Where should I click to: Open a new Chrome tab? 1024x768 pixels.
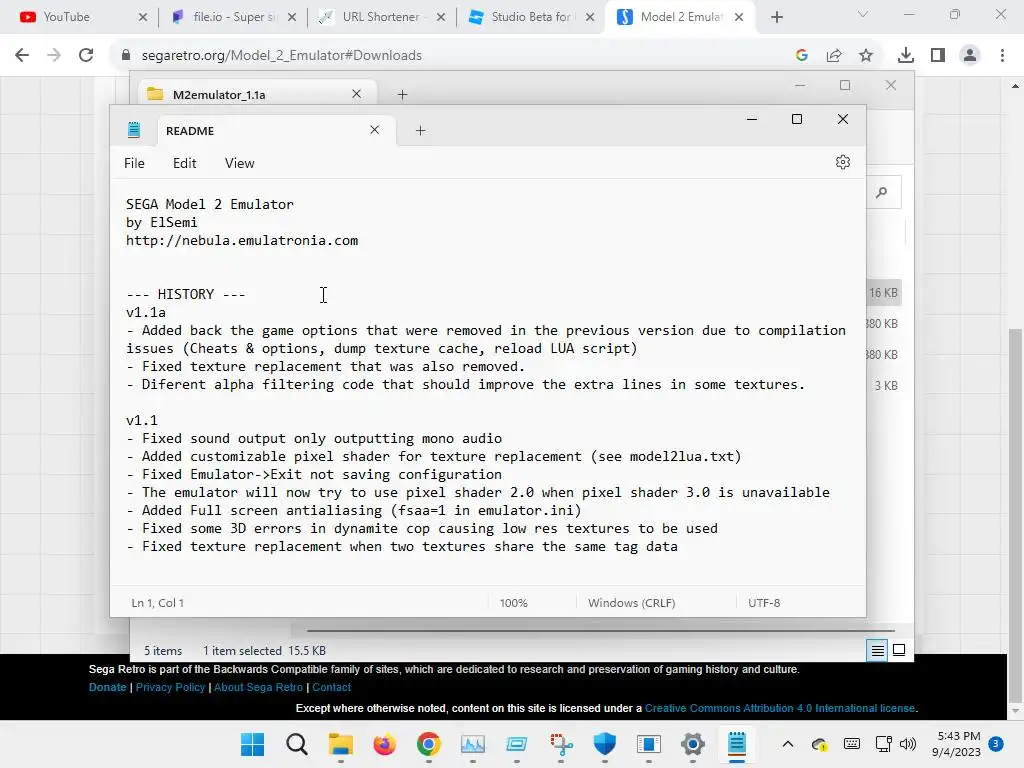(x=776, y=17)
